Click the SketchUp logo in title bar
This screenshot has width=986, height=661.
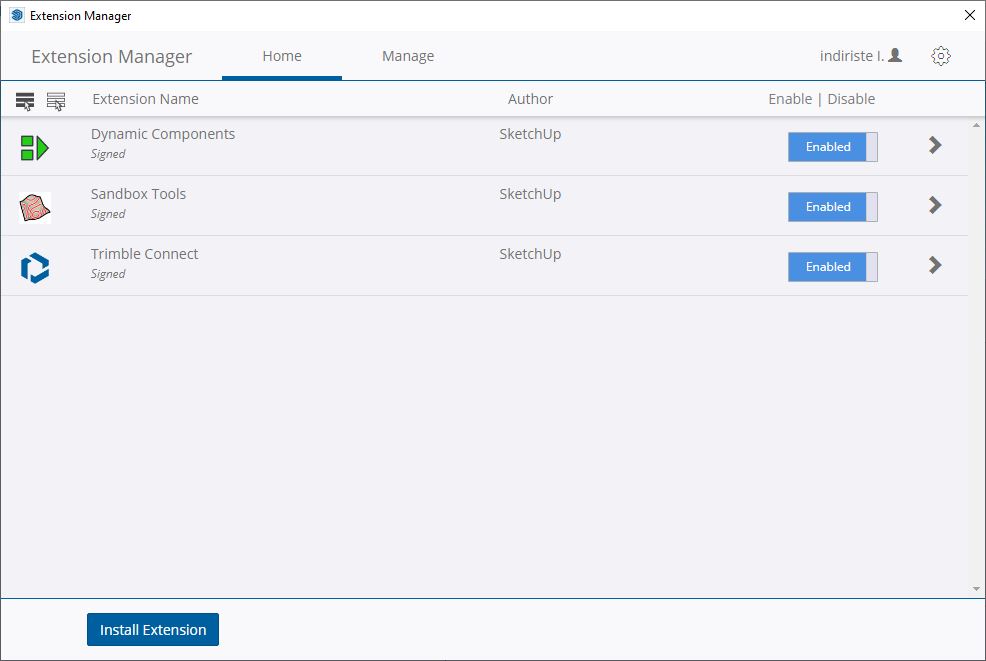(x=17, y=15)
